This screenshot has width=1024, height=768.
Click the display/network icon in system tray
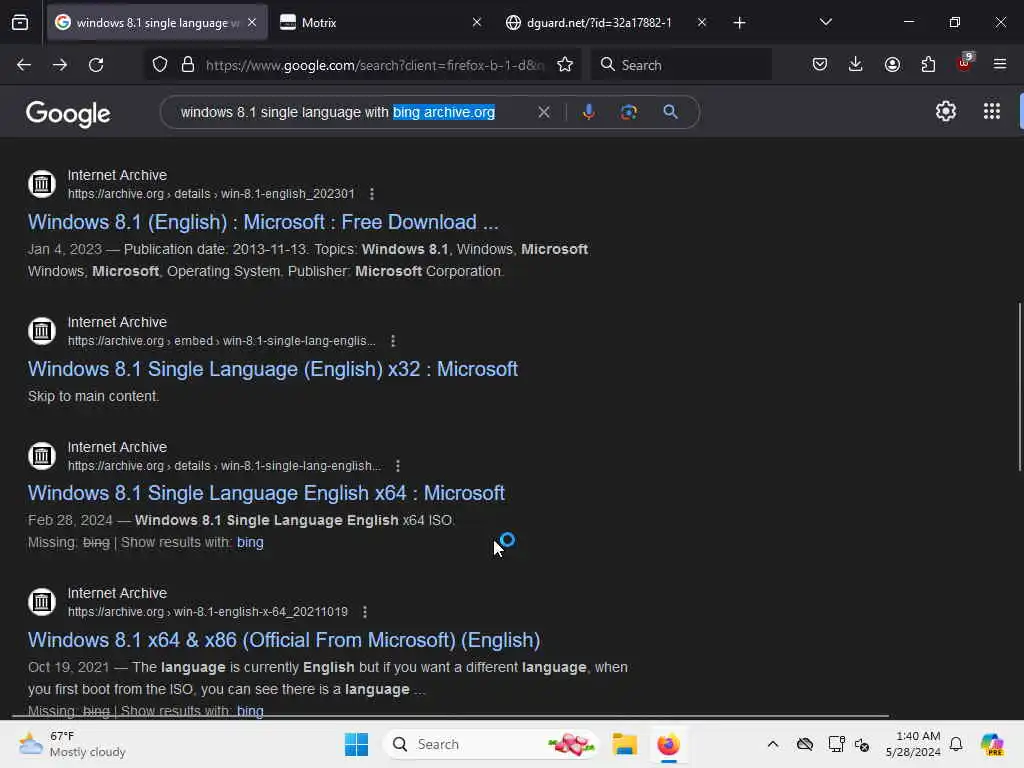click(835, 744)
